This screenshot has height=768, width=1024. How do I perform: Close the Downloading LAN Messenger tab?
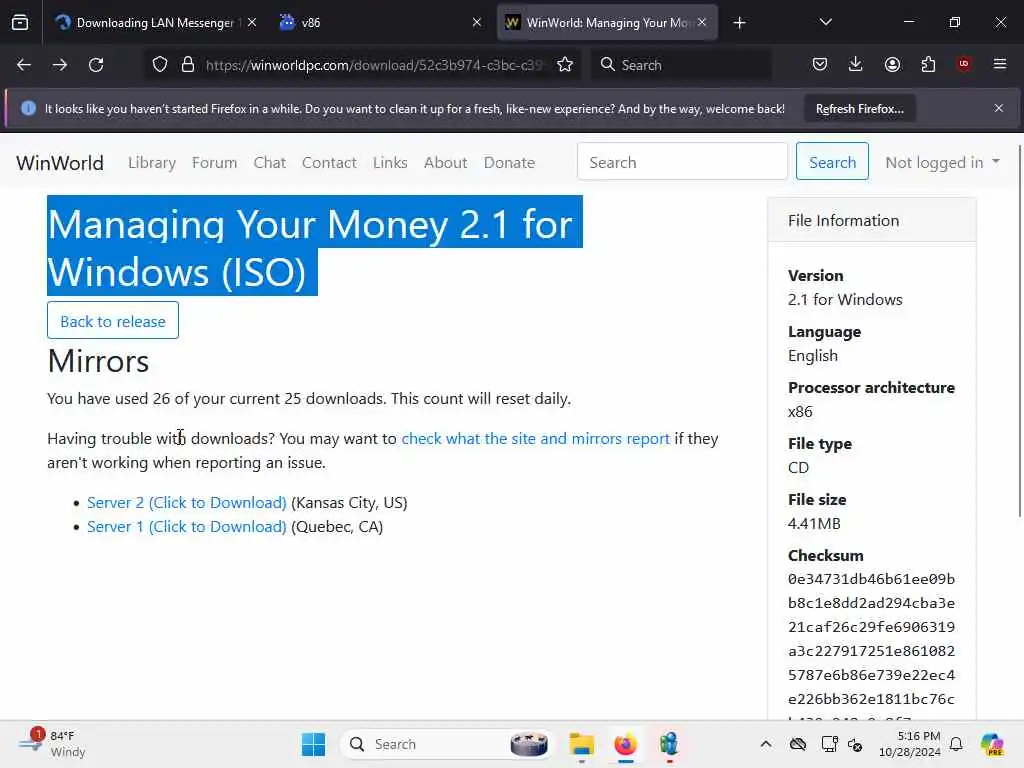point(252,22)
